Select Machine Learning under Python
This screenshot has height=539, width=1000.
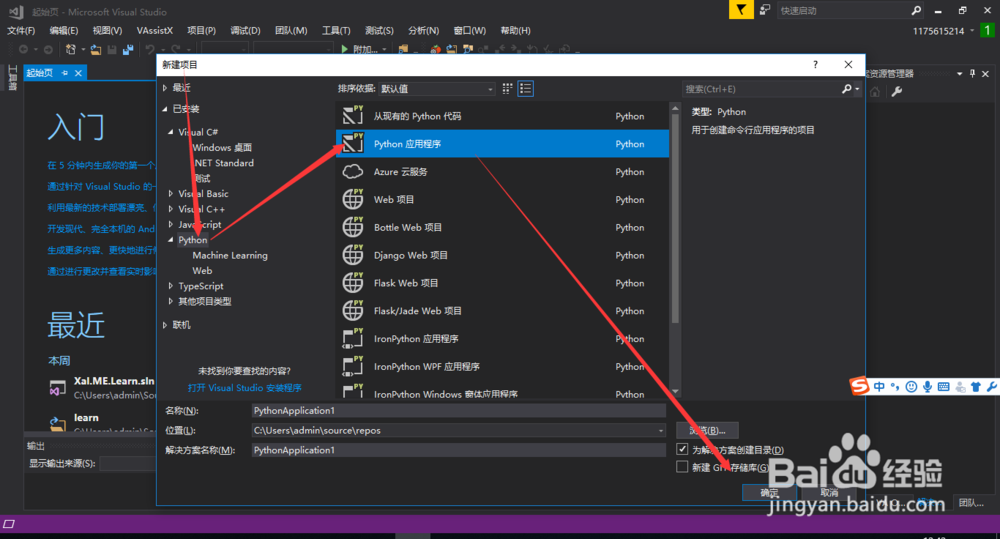click(230, 255)
